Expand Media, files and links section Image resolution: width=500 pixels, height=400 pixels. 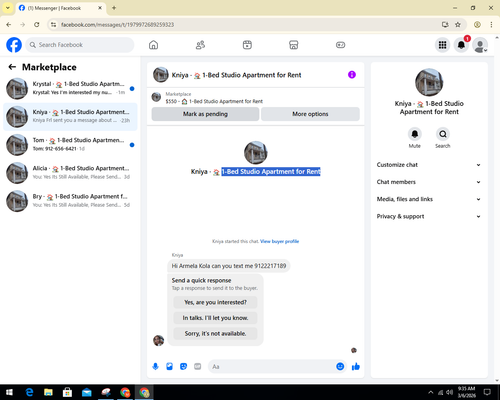click(429, 199)
